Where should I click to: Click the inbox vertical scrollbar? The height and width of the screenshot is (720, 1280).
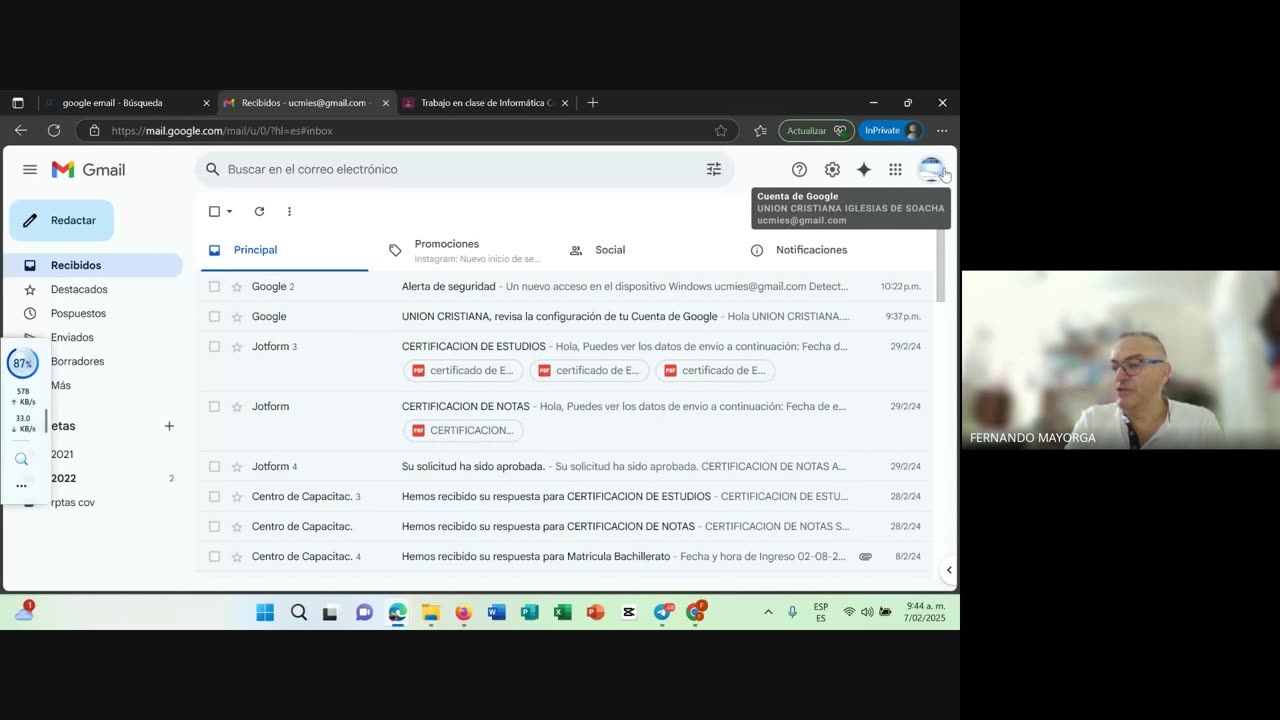point(940,266)
